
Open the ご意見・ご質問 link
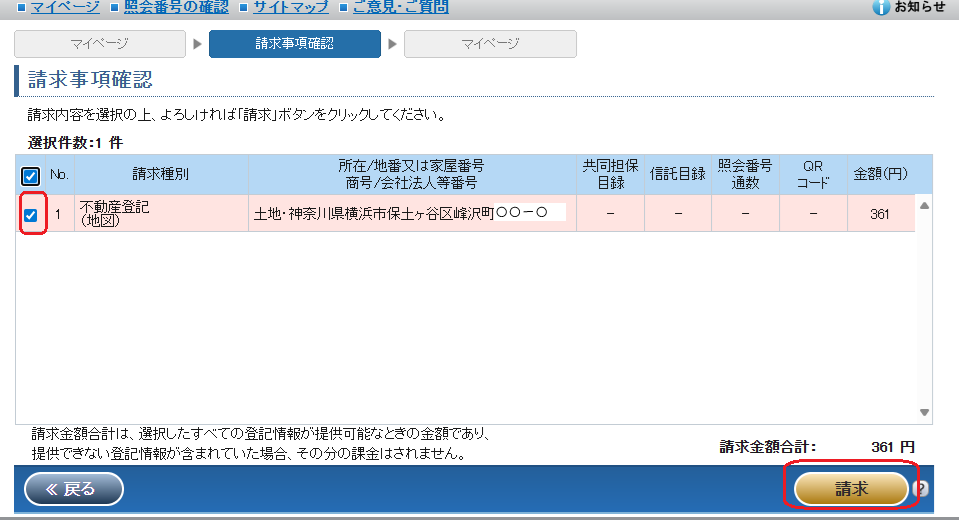tap(400, 7)
